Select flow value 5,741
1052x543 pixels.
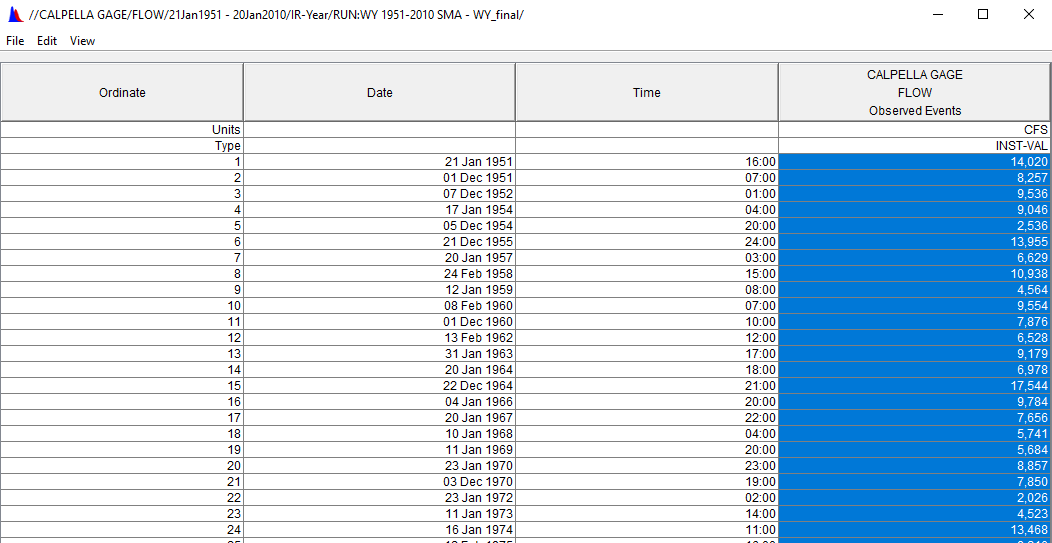click(x=914, y=434)
